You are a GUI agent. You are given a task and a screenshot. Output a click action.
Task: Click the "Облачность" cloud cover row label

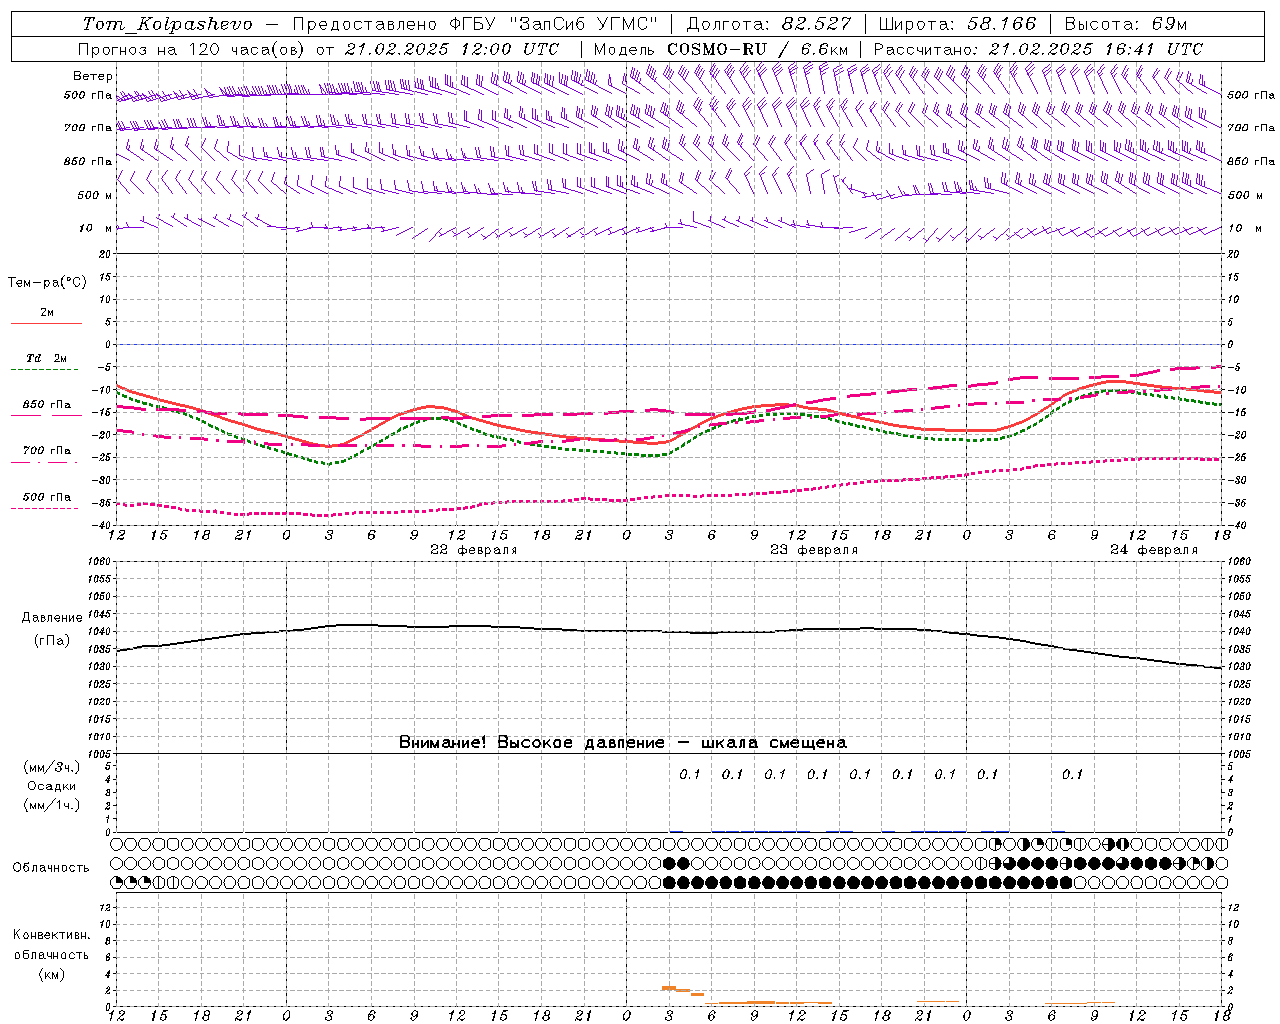click(51, 868)
